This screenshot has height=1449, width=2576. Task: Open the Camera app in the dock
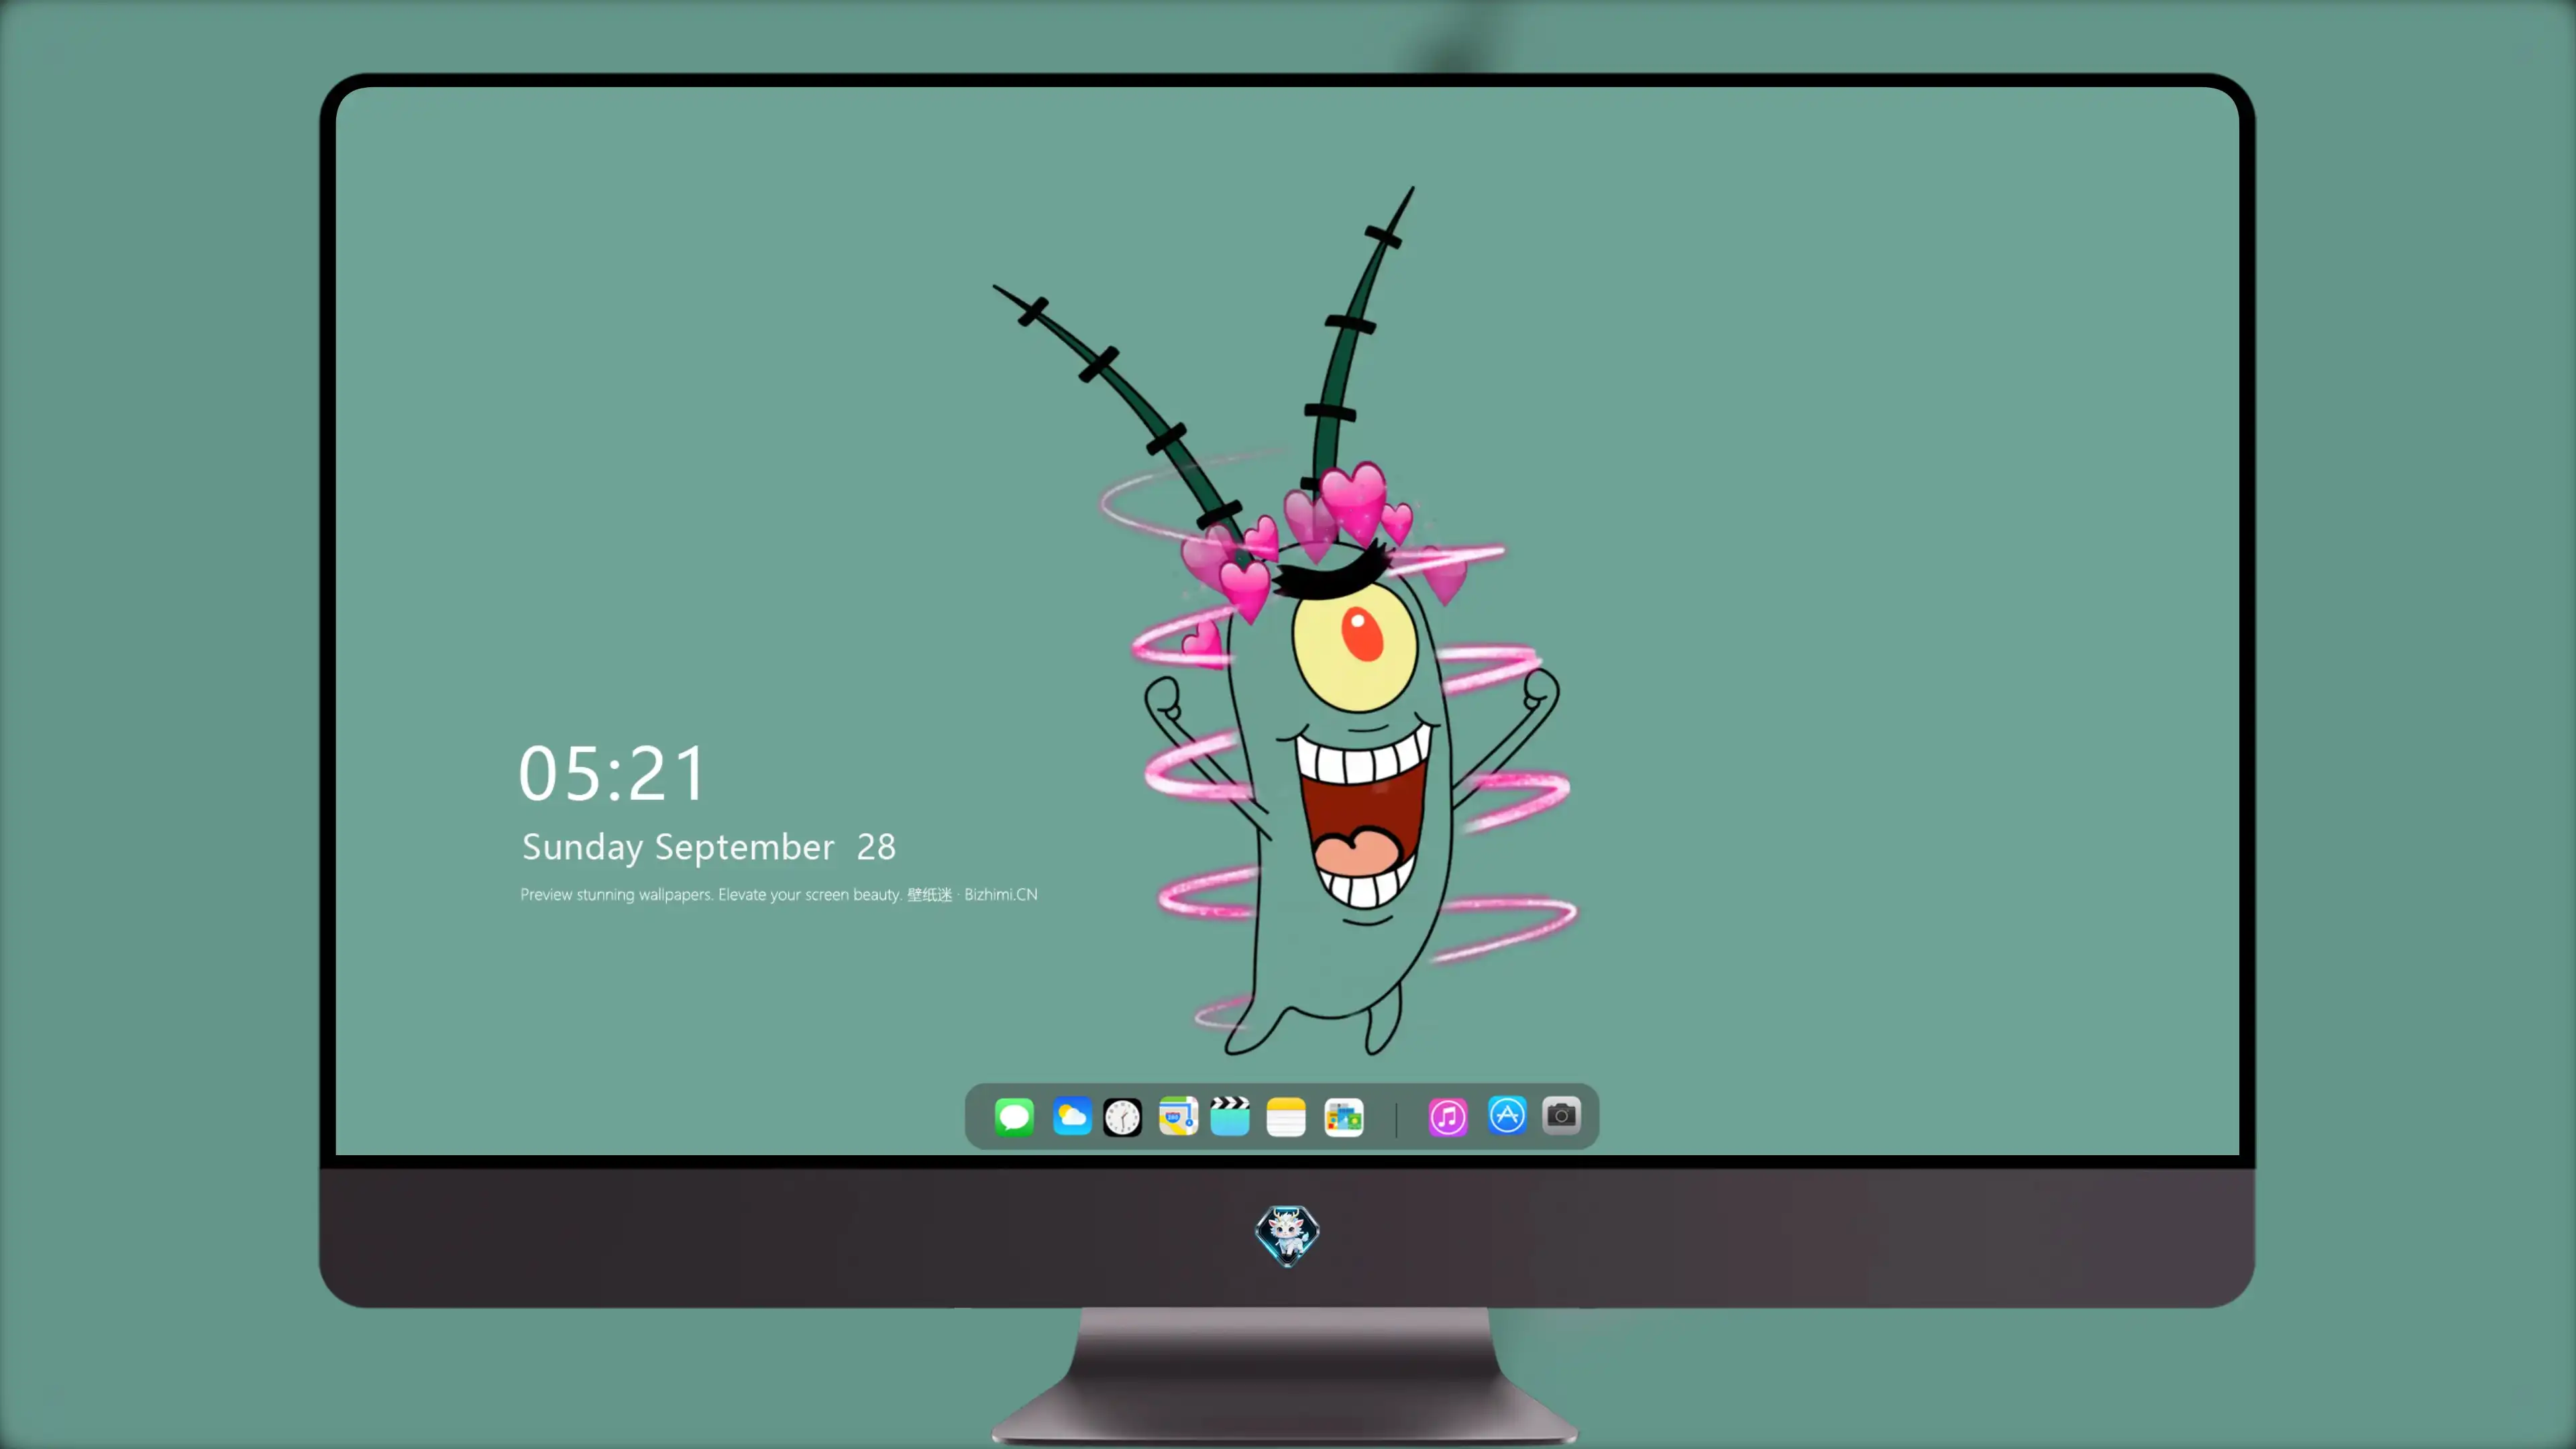pyautogui.click(x=1561, y=1115)
